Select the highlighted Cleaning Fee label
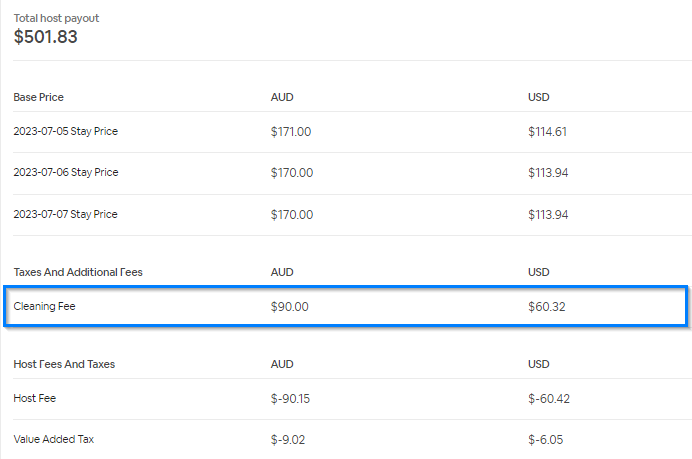The height and width of the screenshot is (459, 692). [44, 306]
